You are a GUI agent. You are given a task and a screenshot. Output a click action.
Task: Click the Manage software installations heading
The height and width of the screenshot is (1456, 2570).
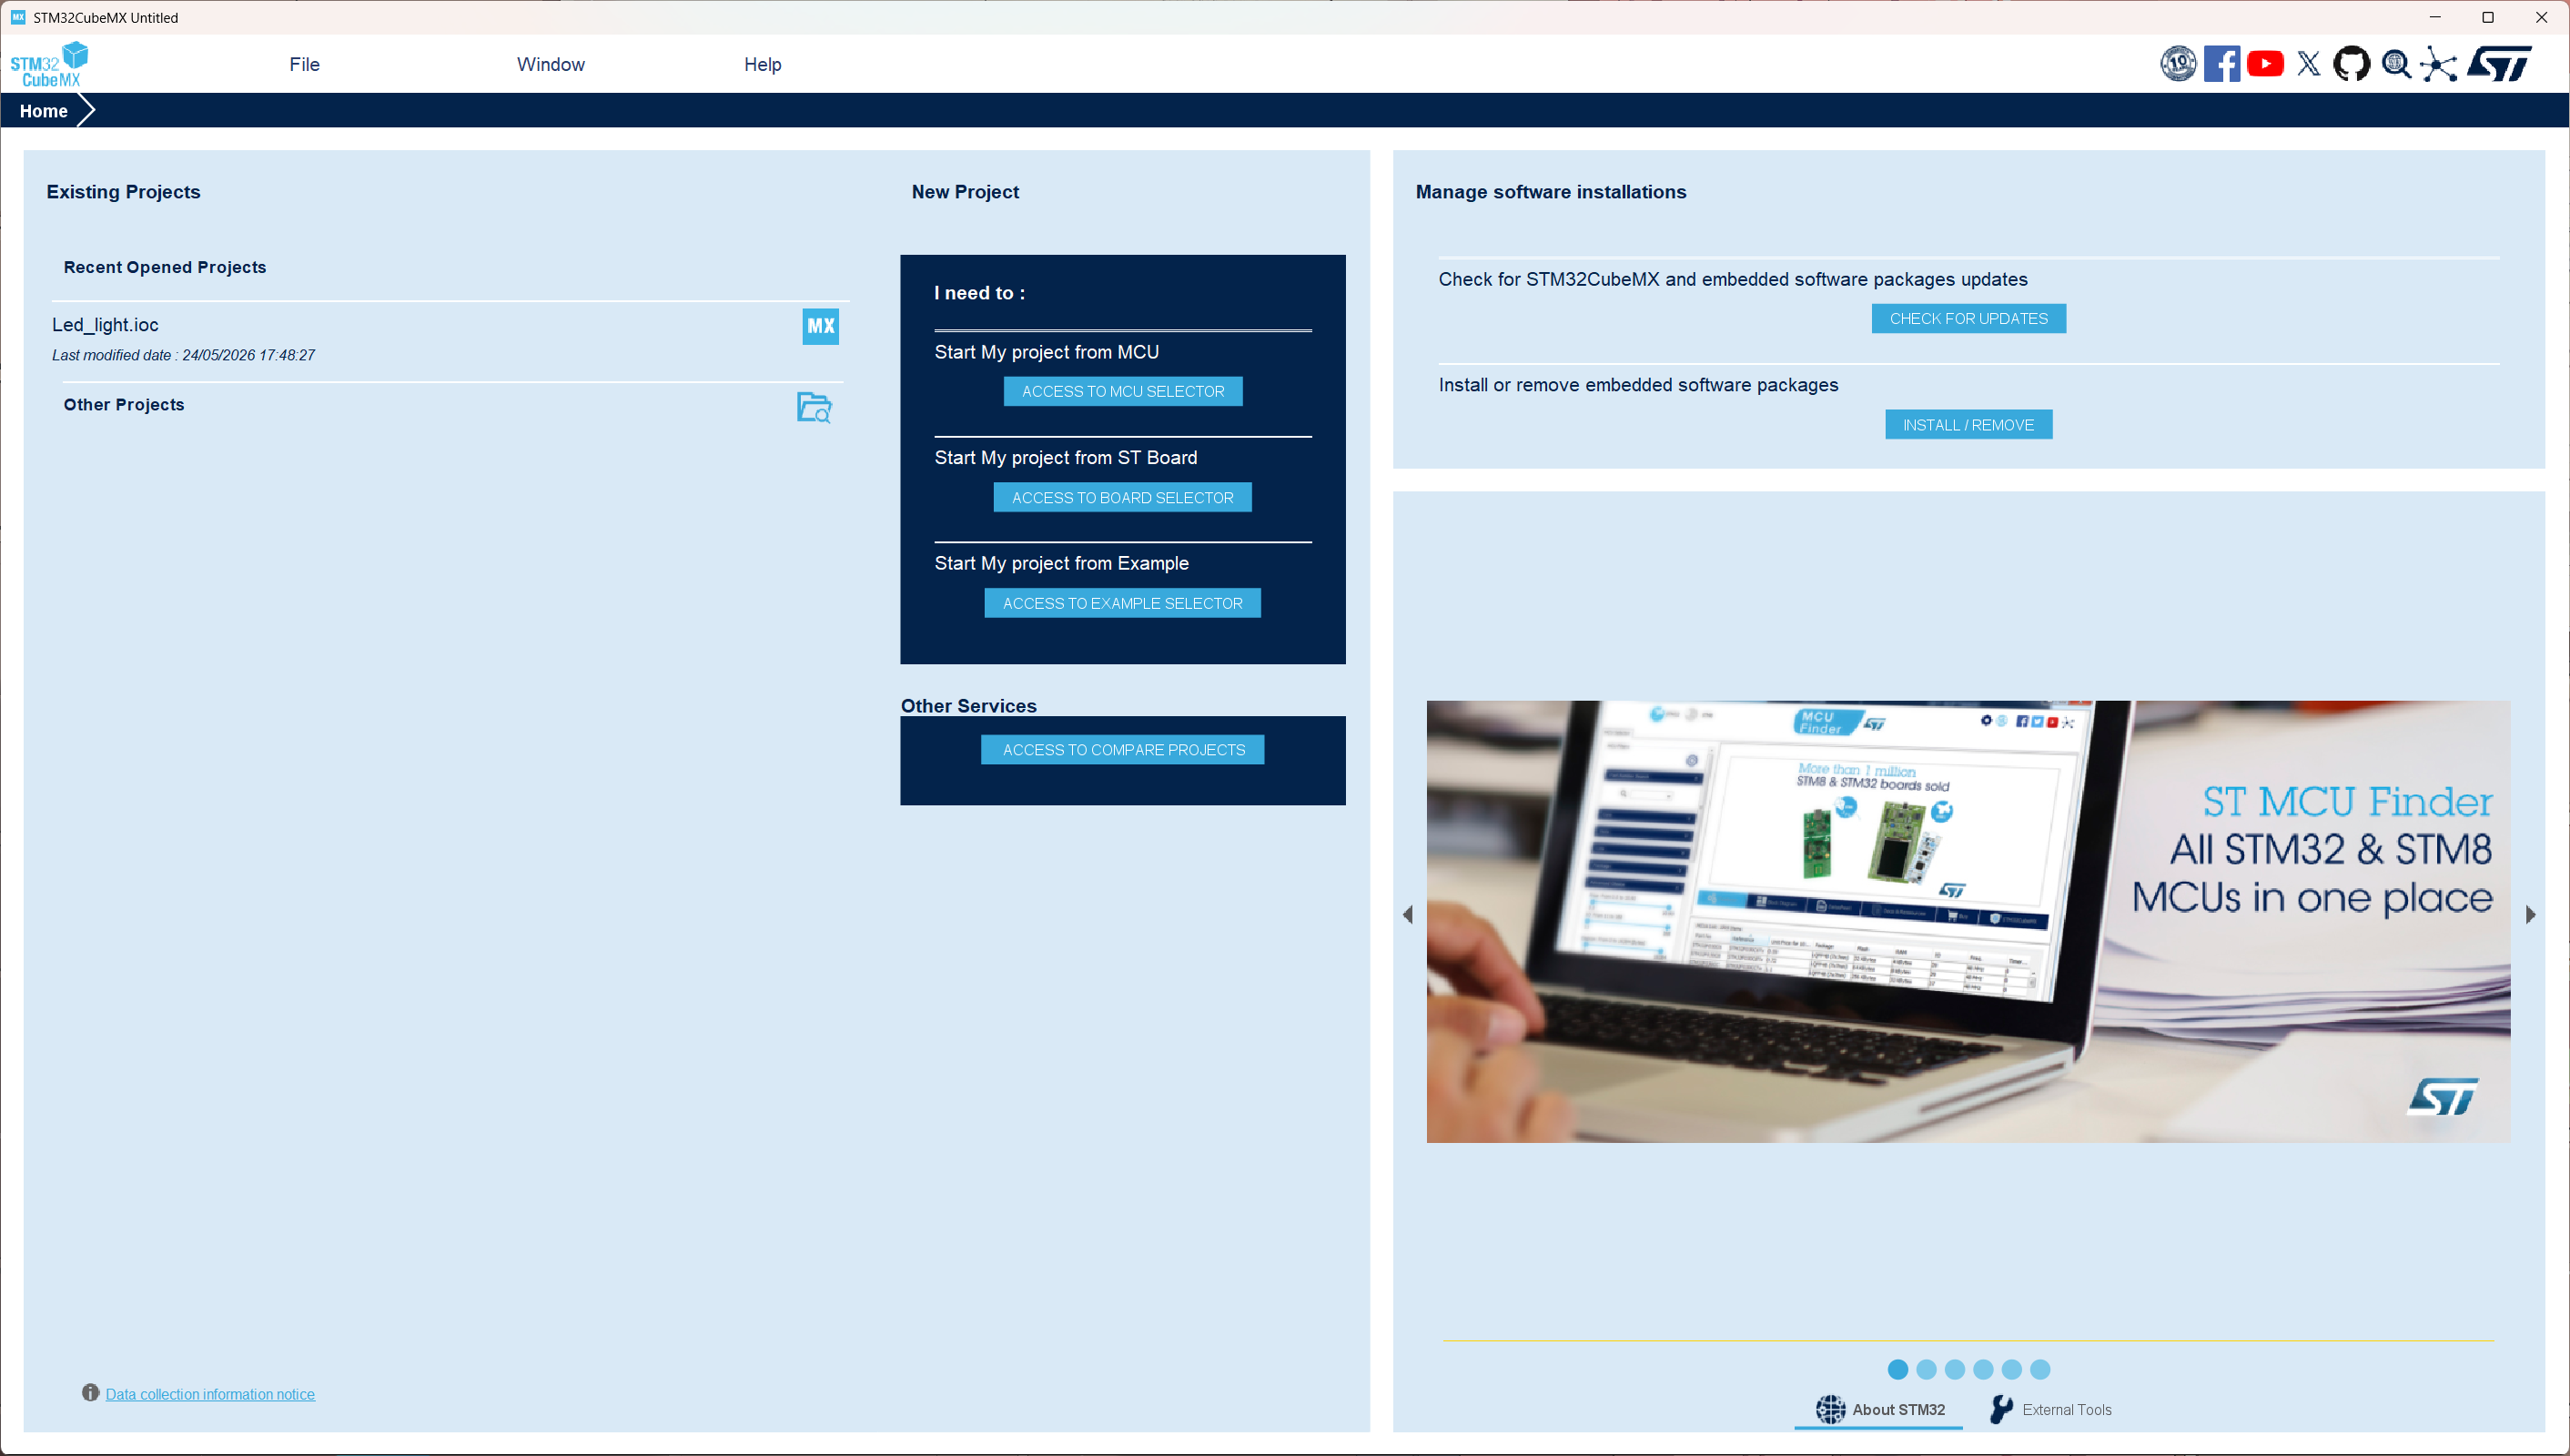pyautogui.click(x=1551, y=192)
